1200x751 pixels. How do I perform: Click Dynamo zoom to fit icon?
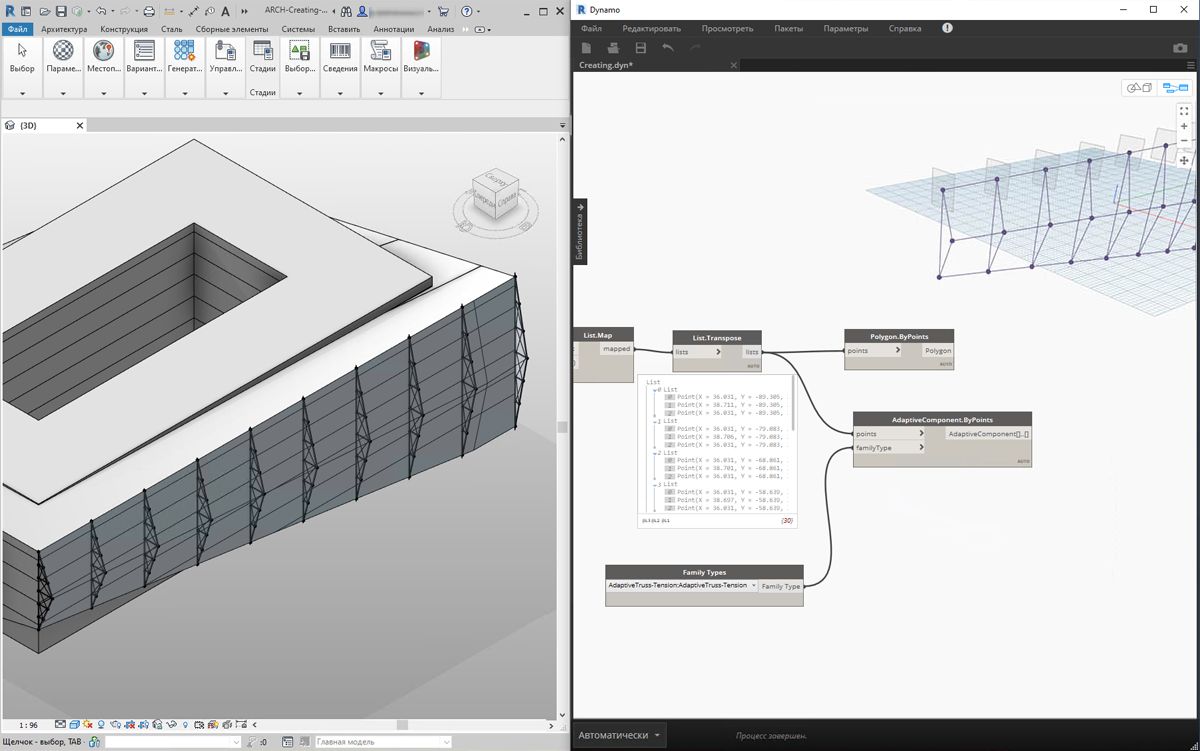coord(1184,111)
